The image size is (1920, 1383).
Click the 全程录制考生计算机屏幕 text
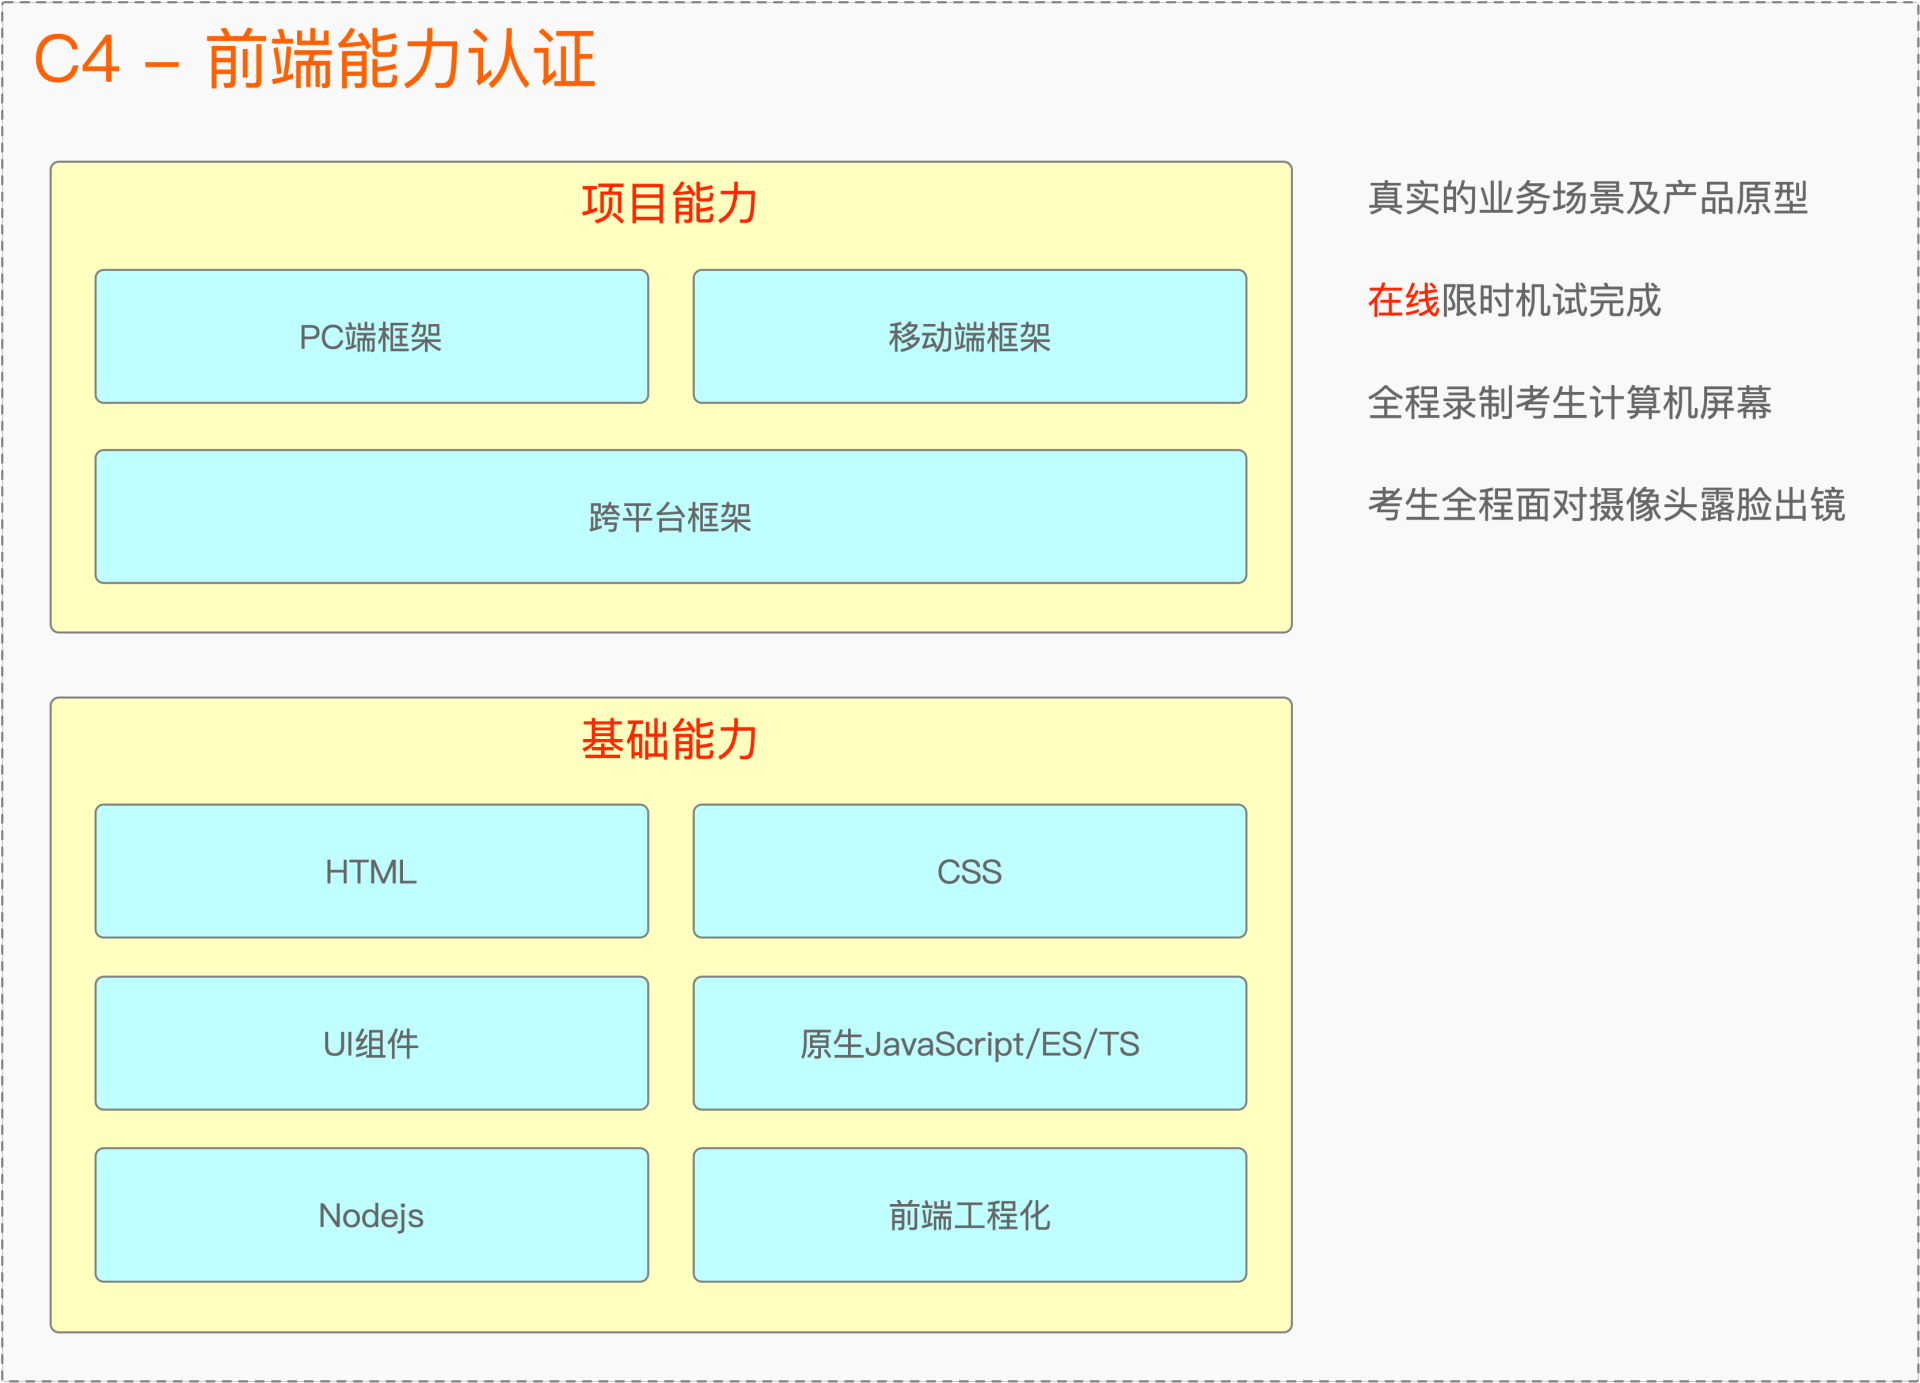click(x=1569, y=403)
